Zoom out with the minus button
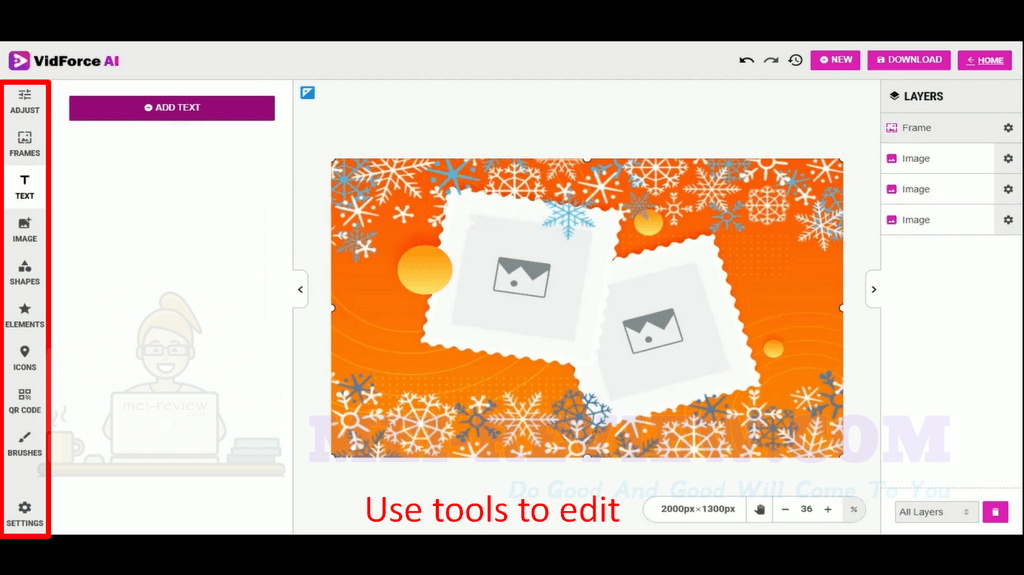The height and width of the screenshot is (575, 1024). tap(785, 510)
